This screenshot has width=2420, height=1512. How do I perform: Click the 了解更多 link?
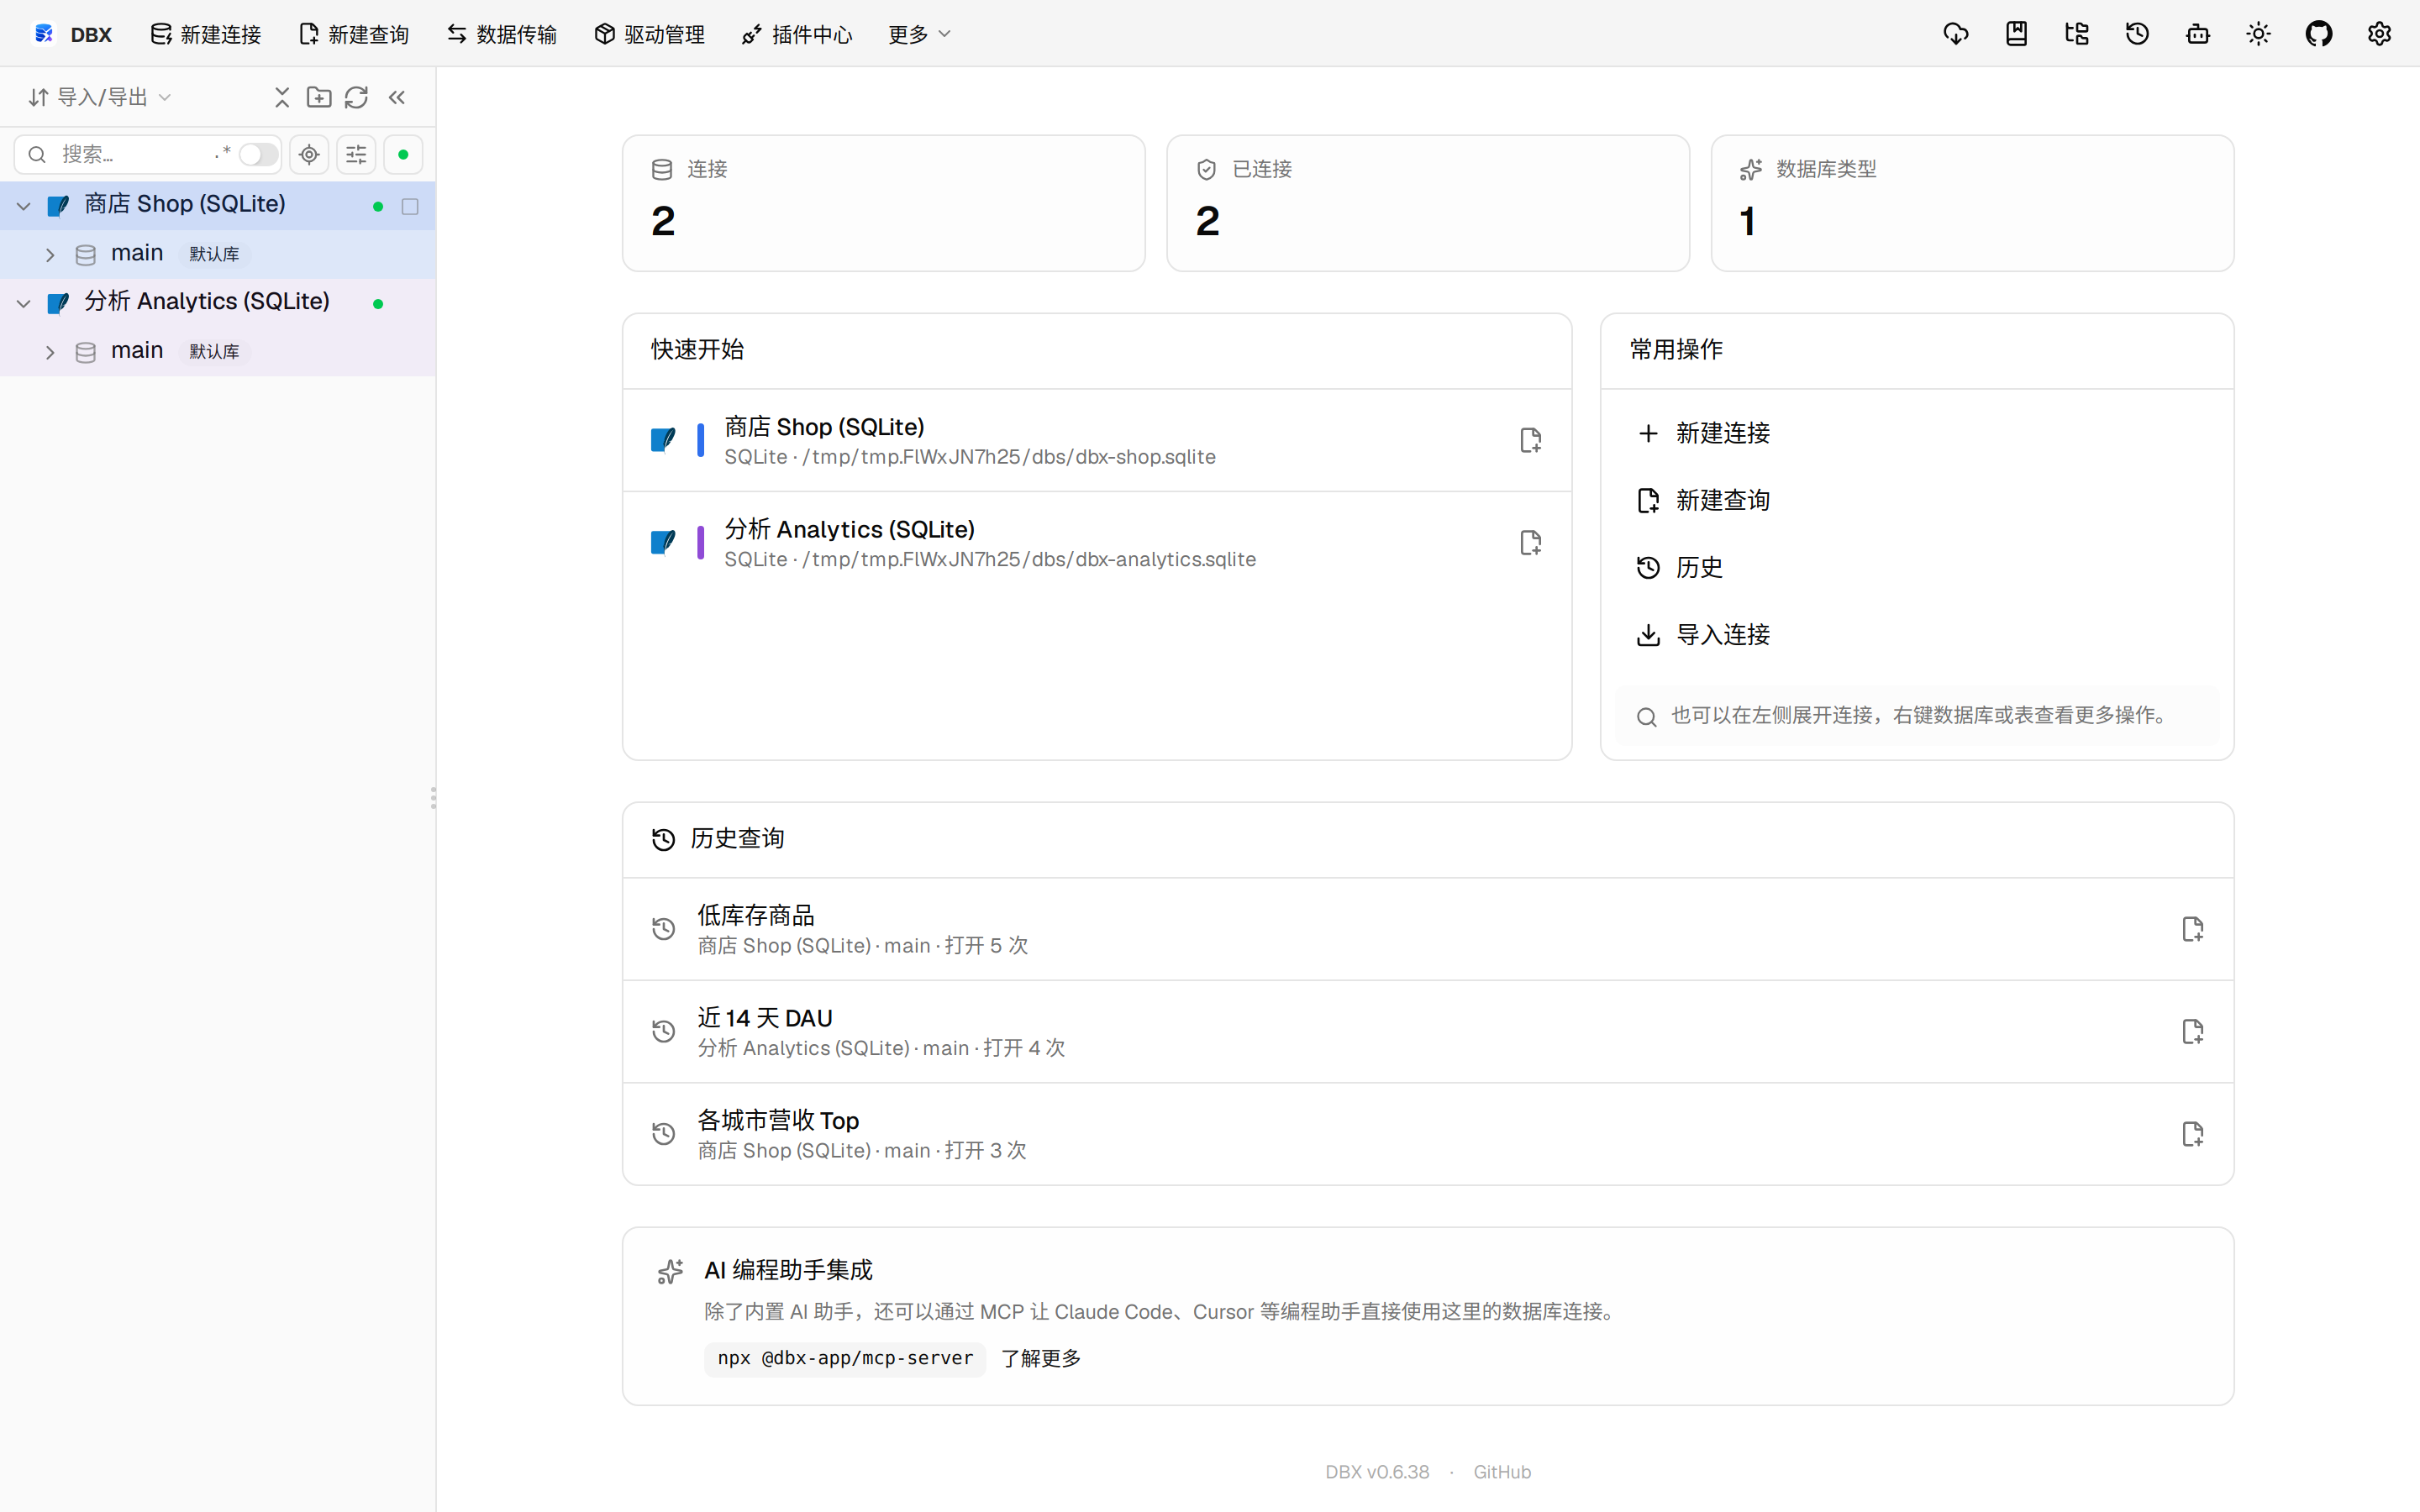tap(1041, 1358)
